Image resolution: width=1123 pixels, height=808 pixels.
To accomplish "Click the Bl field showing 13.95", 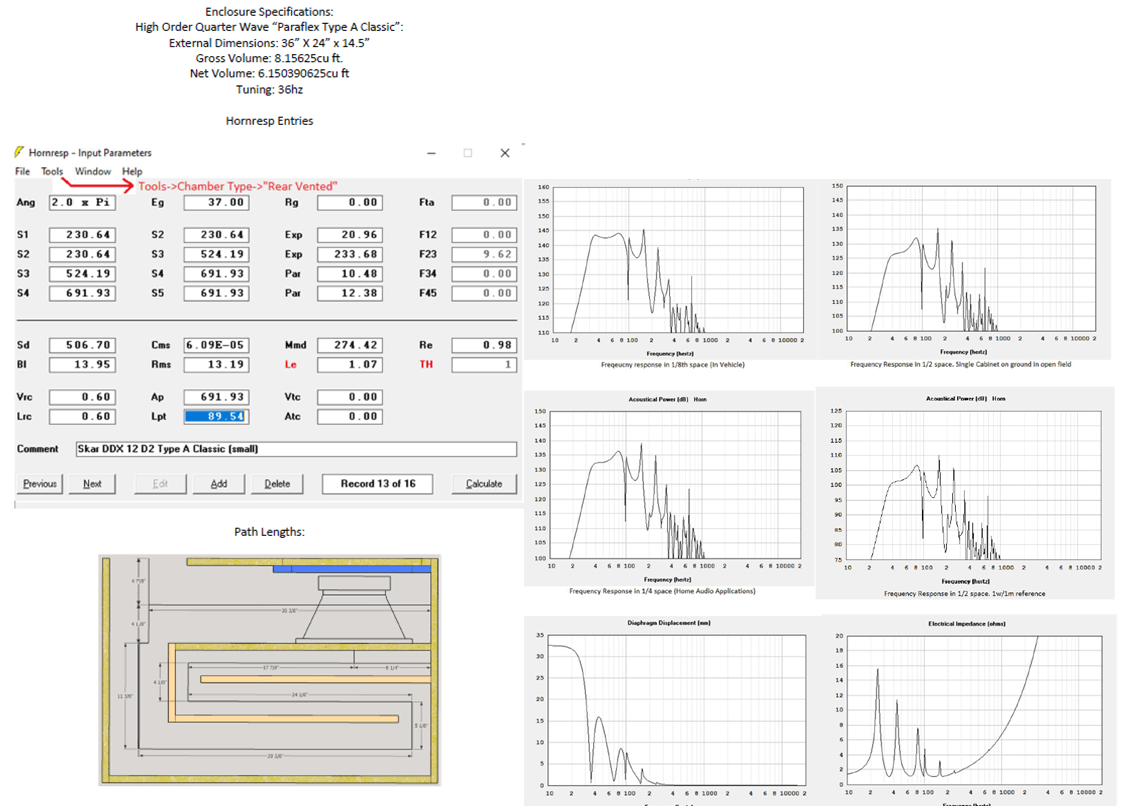I will point(82,365).
